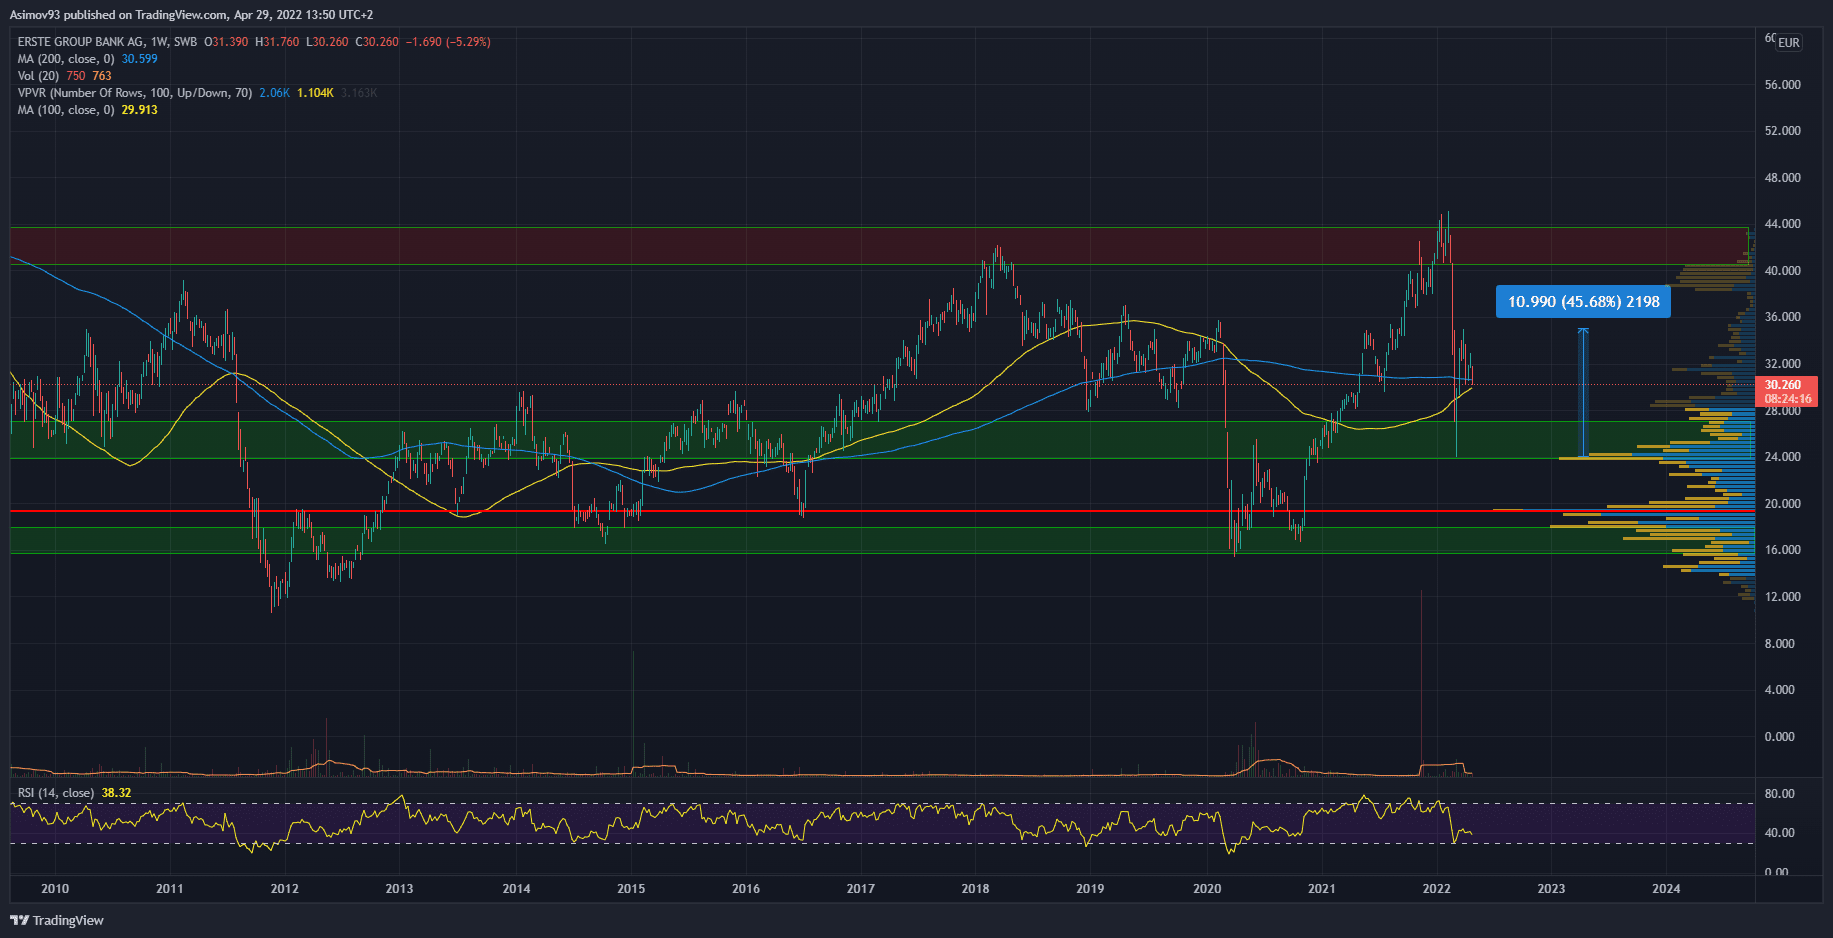Click the 2022 label on time axis
Image resolution: width=1833 pixels, height=938 pixels.
click(1436, 889)
